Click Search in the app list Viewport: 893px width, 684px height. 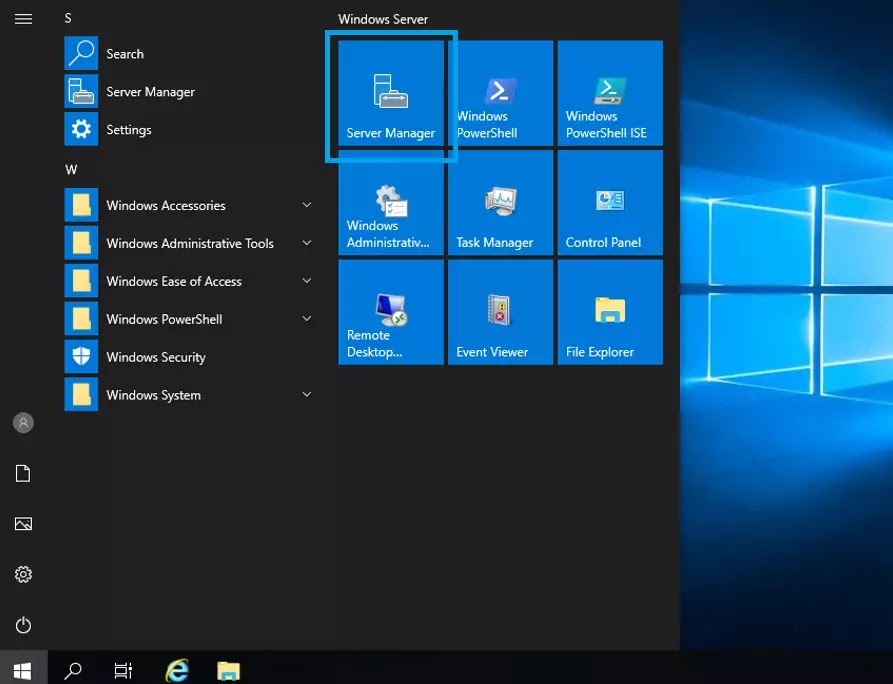(191, 54)
